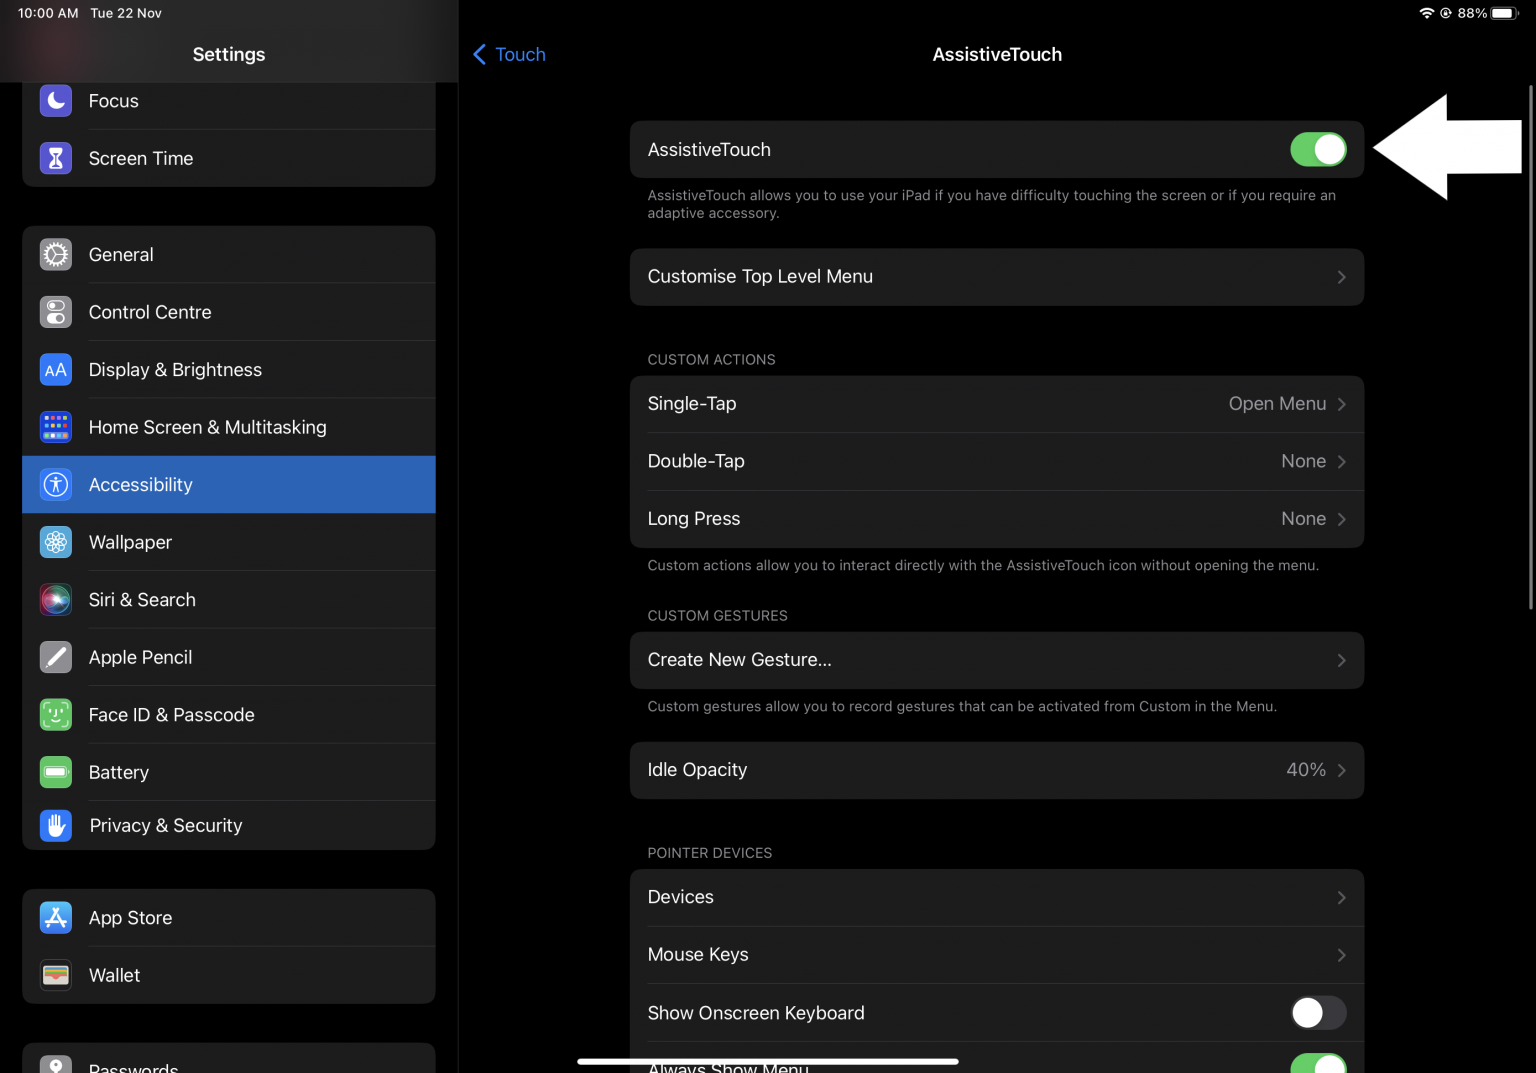Toggle the Always Show Menu switch

pos(1317,1064)
